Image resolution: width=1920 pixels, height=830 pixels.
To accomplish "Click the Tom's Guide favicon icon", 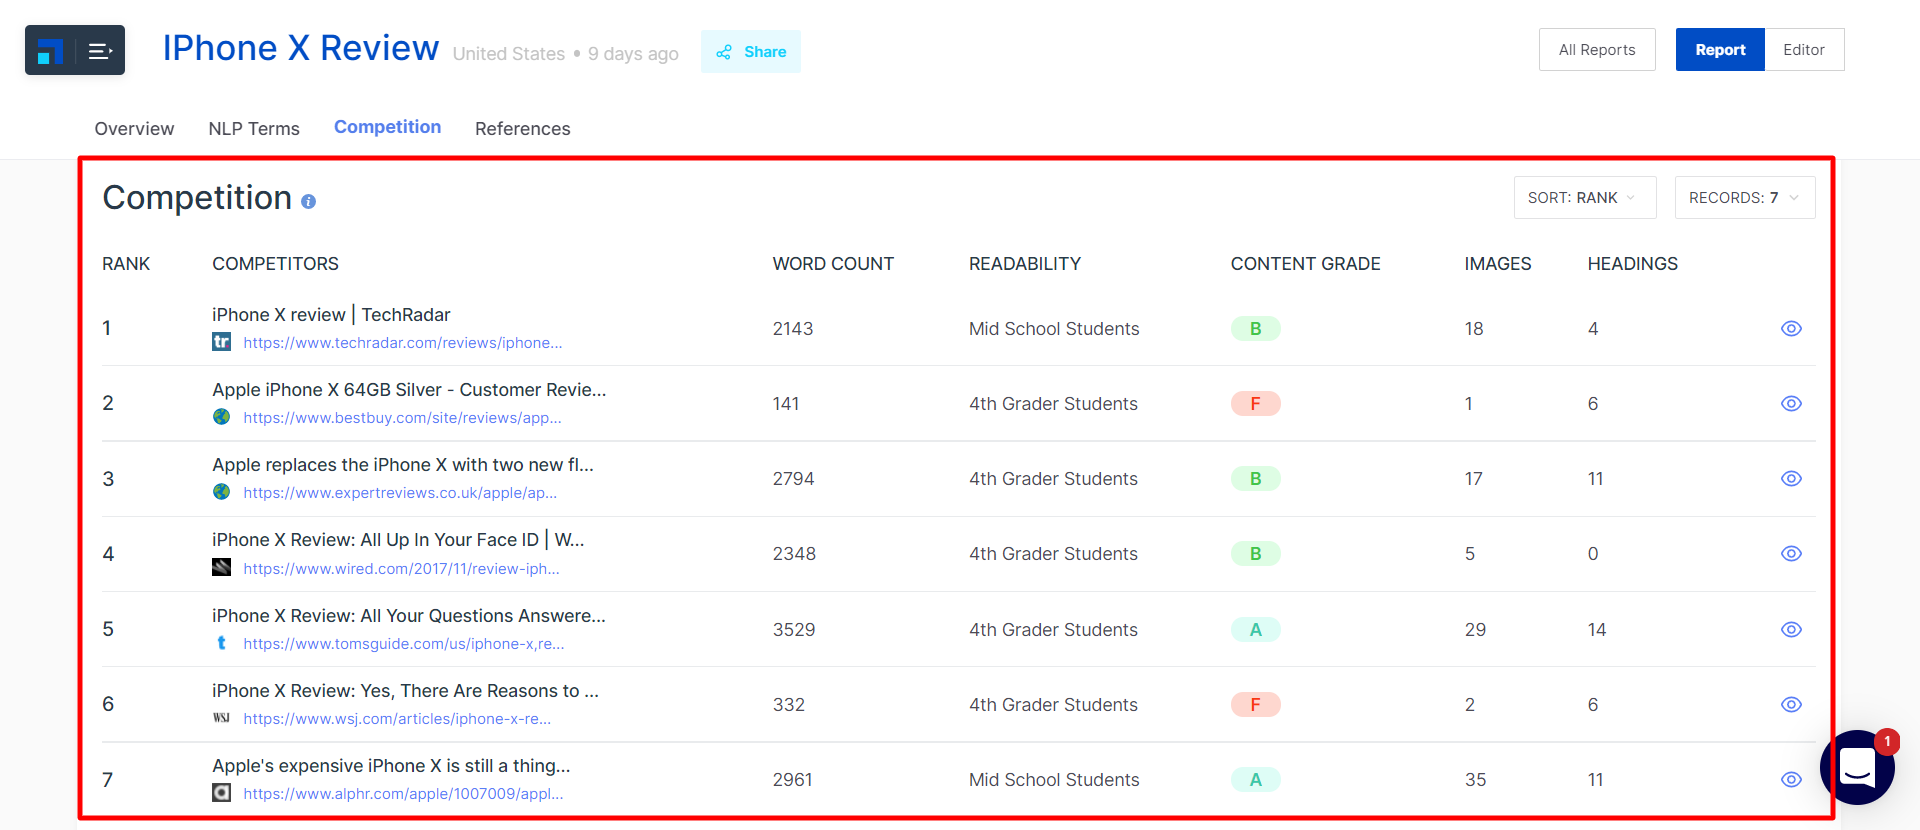I will (222, 643).
